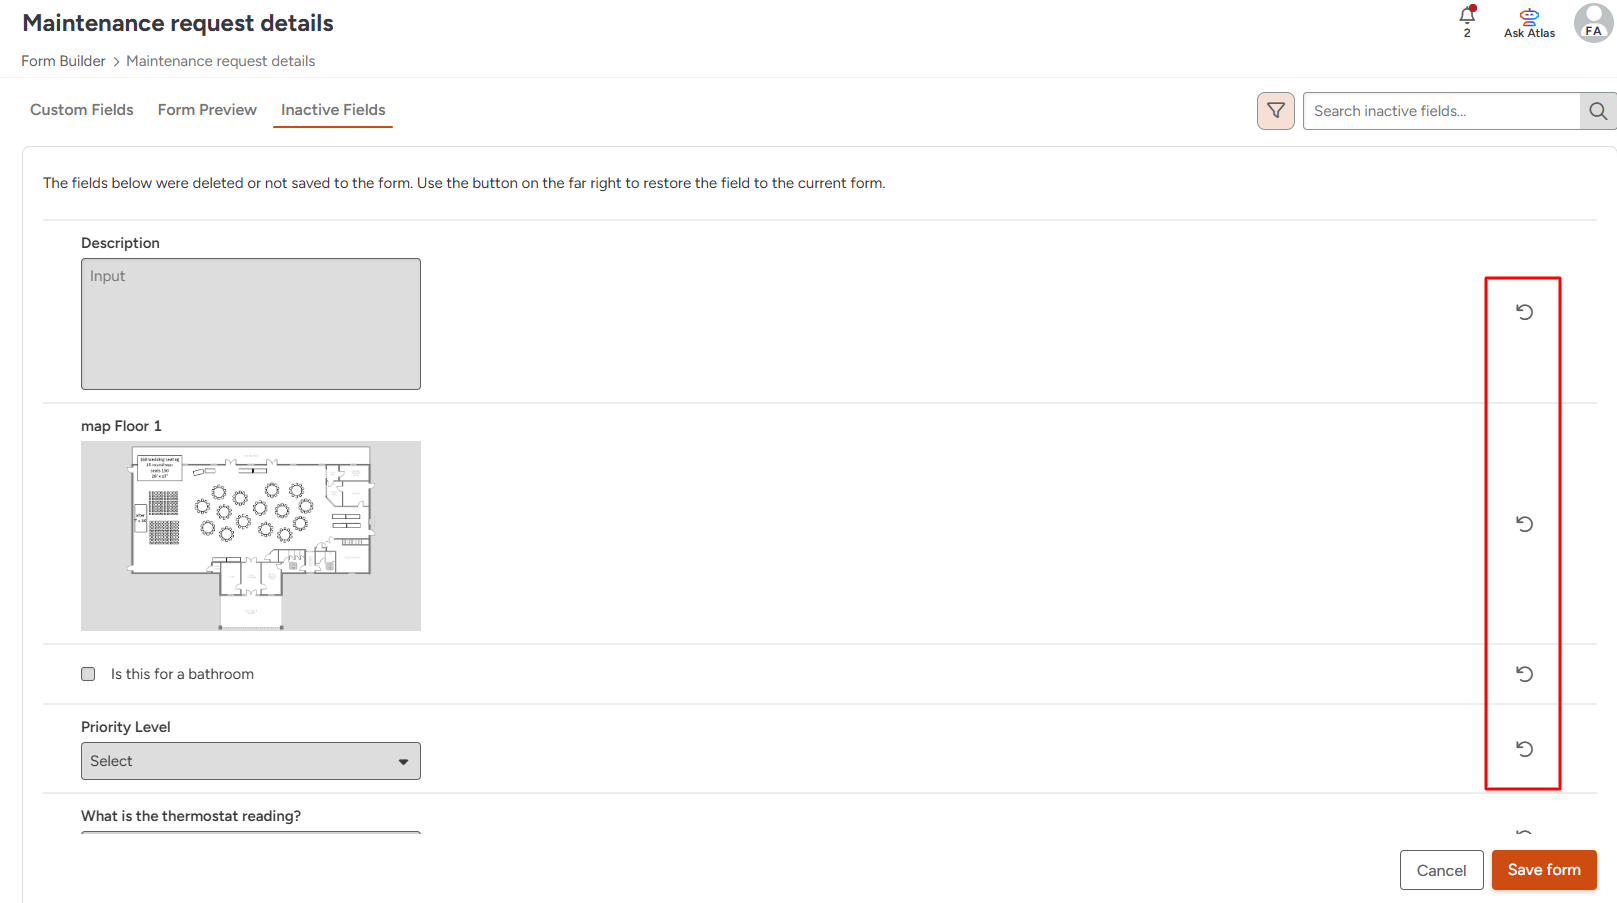Restore the map Floor 1 field
Screen dimensions: 1617x903
1524,524
